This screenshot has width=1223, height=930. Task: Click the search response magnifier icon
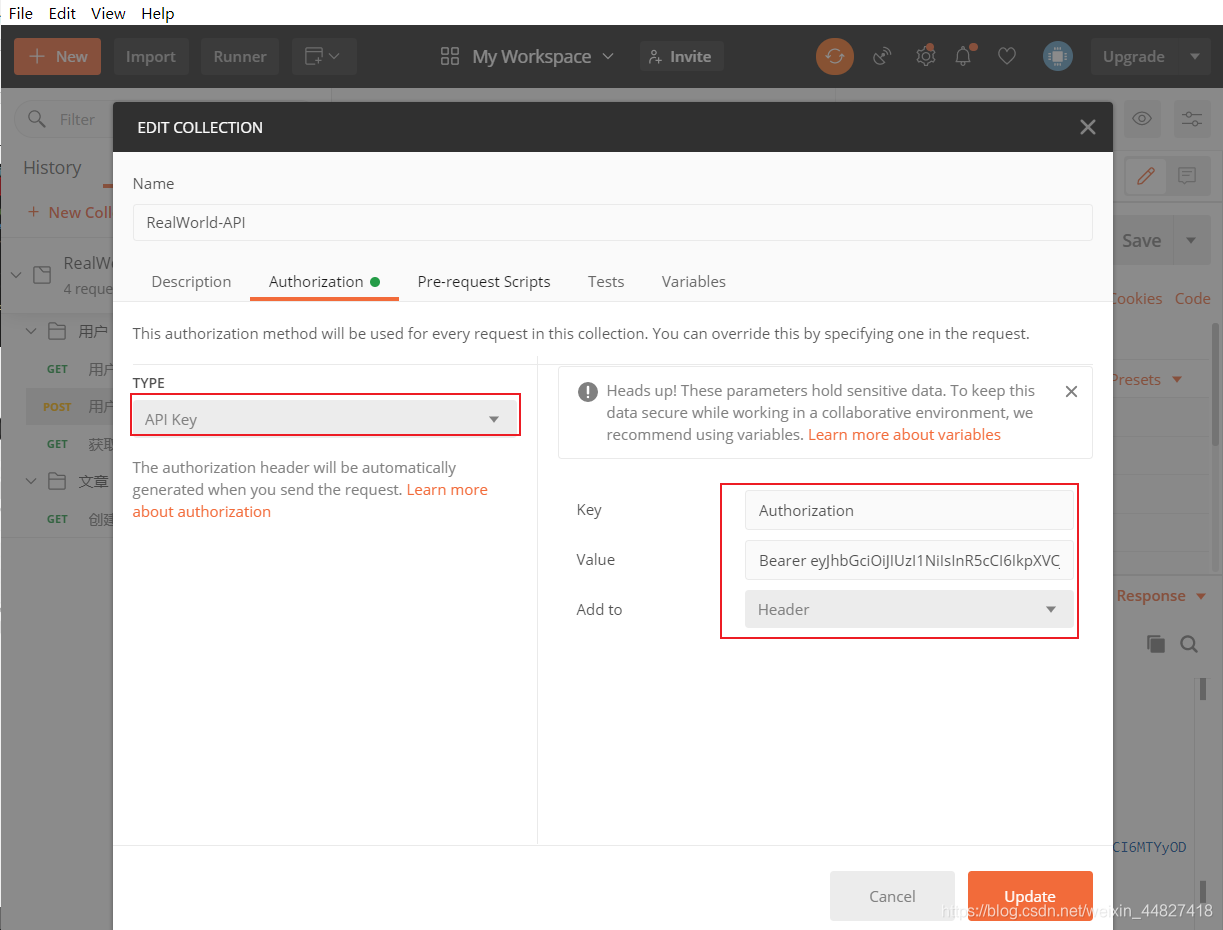click(1189, 644)
